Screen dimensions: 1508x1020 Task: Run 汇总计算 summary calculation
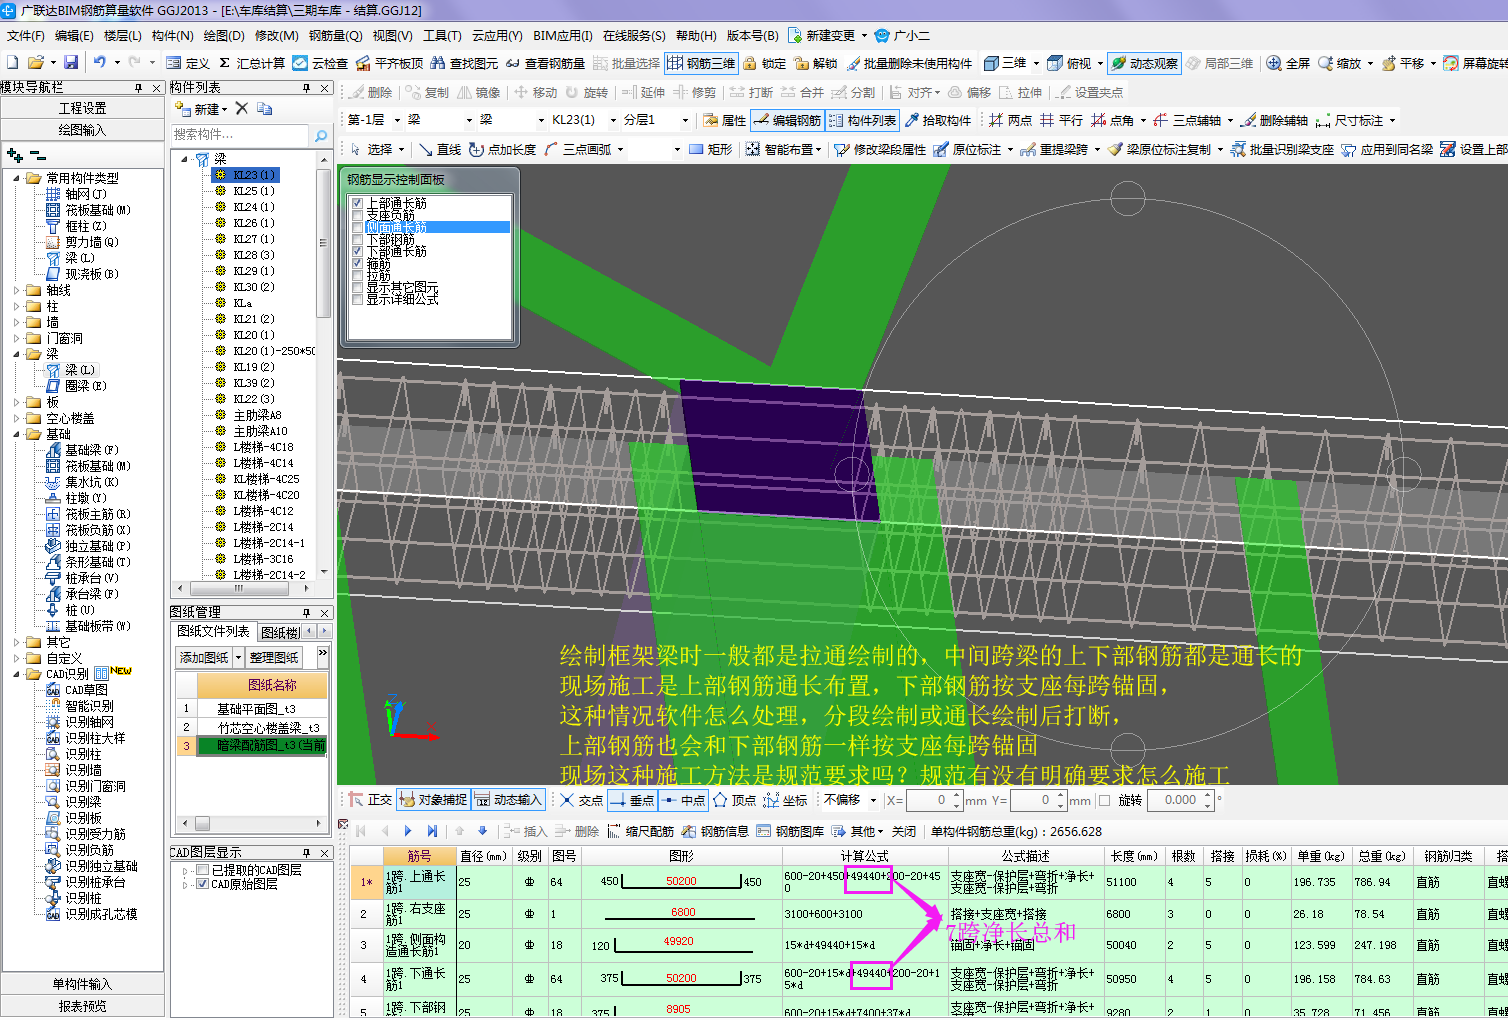252,63
